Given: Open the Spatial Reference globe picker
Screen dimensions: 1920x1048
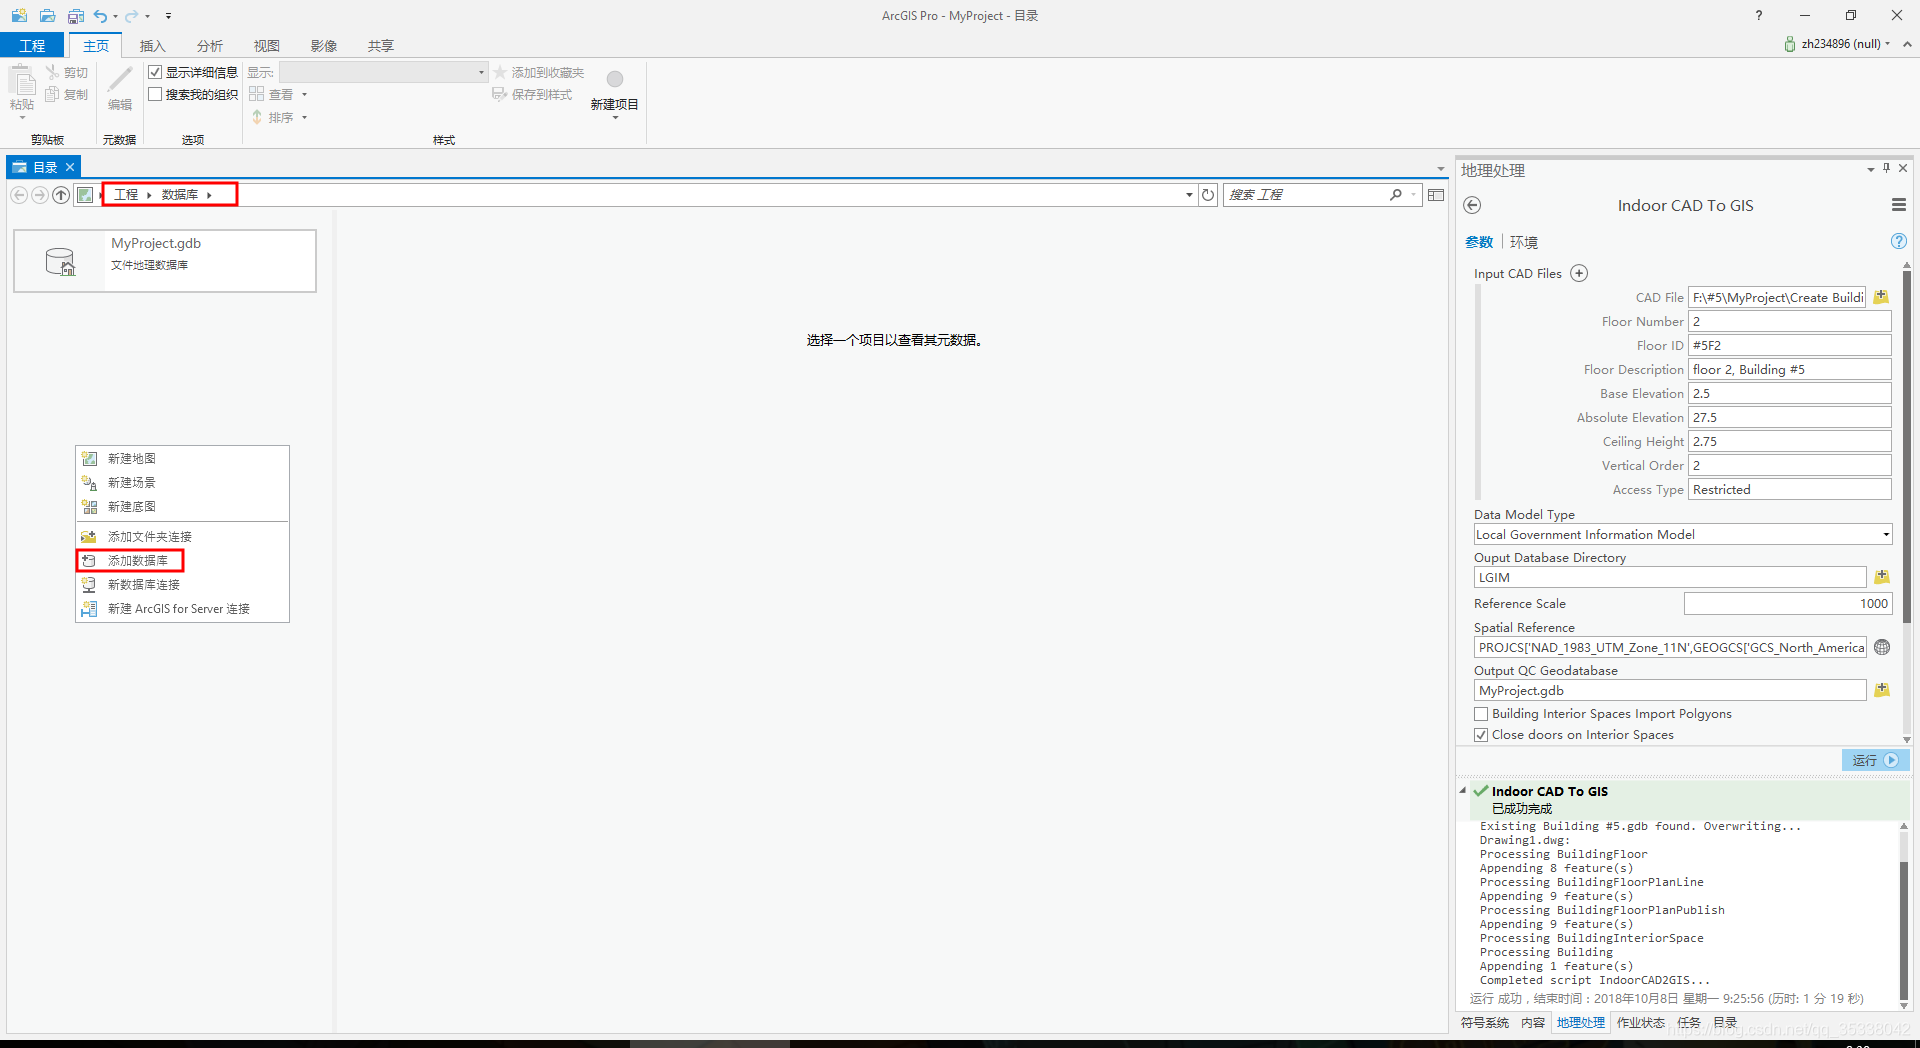Looking at the screenshot, I should 1882,647.
